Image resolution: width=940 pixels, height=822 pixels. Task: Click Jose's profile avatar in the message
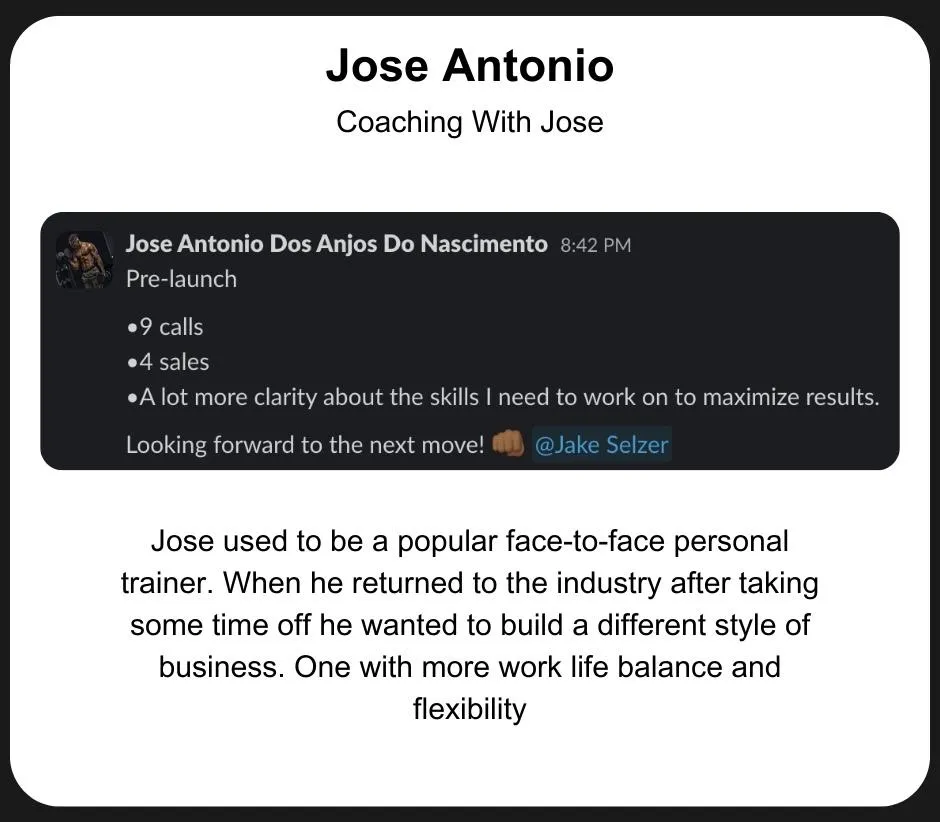point(85,260)
